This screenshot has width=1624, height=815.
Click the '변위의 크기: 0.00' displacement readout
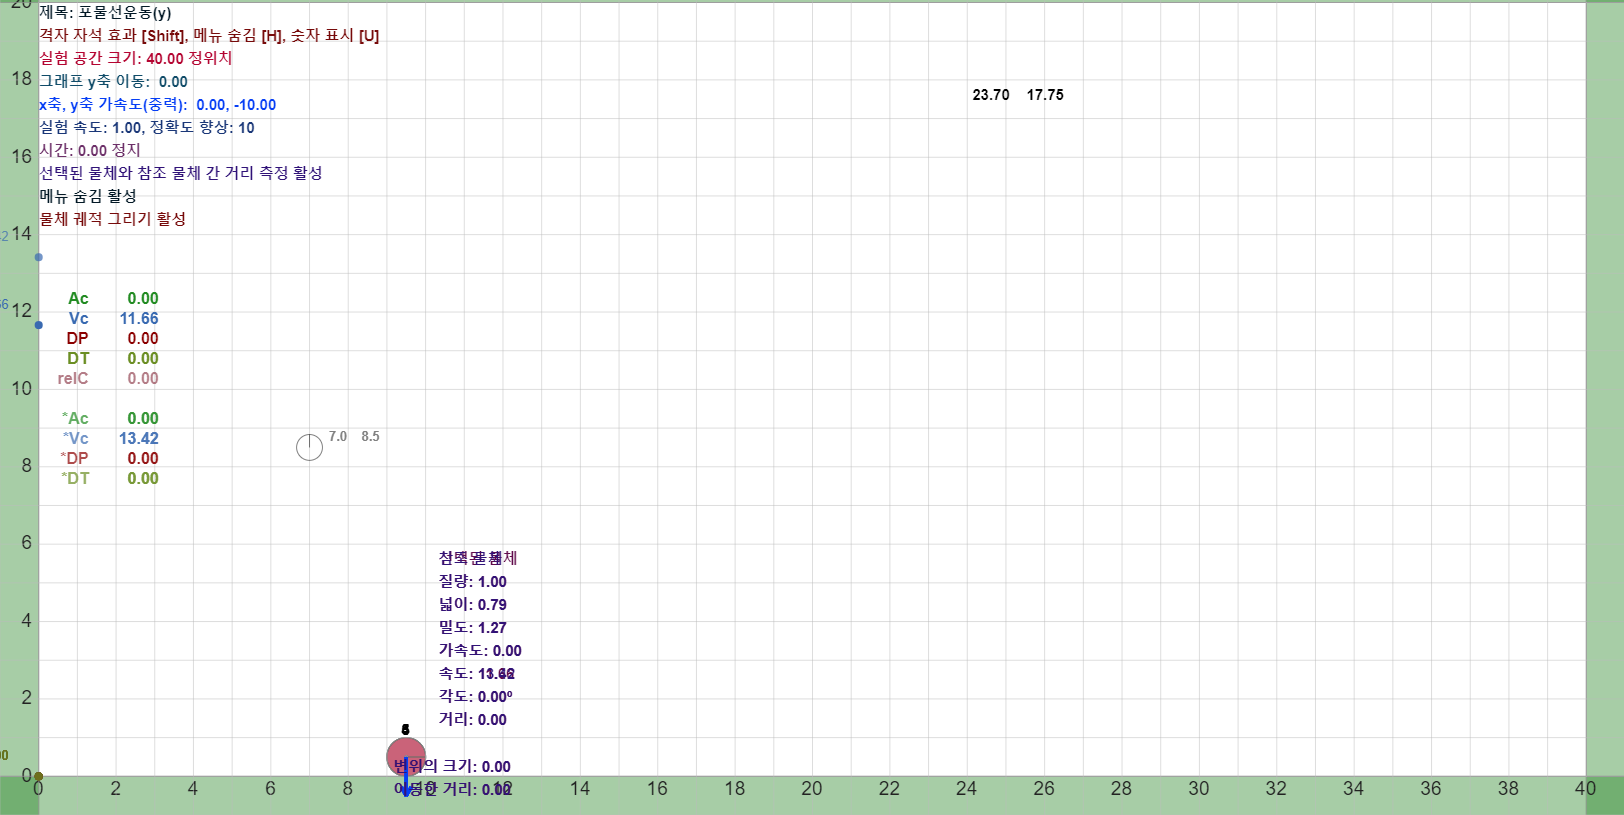click(x=453, y=766)
